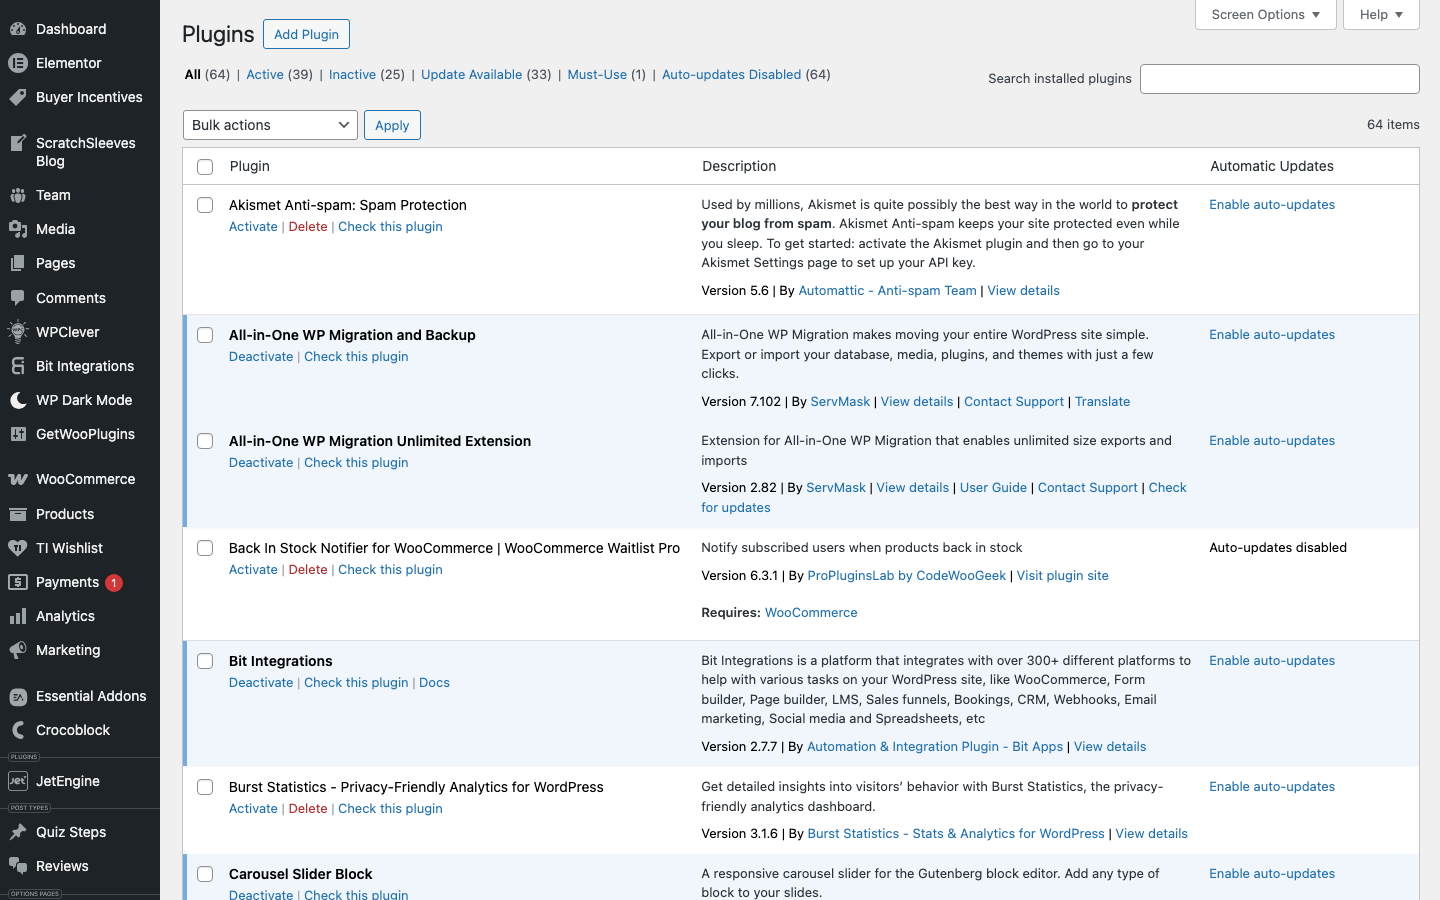The width and height of the screenshot is (1440, 900).
Task: Check this plugin for Carousel Slider Block
Action: point(356,894)
